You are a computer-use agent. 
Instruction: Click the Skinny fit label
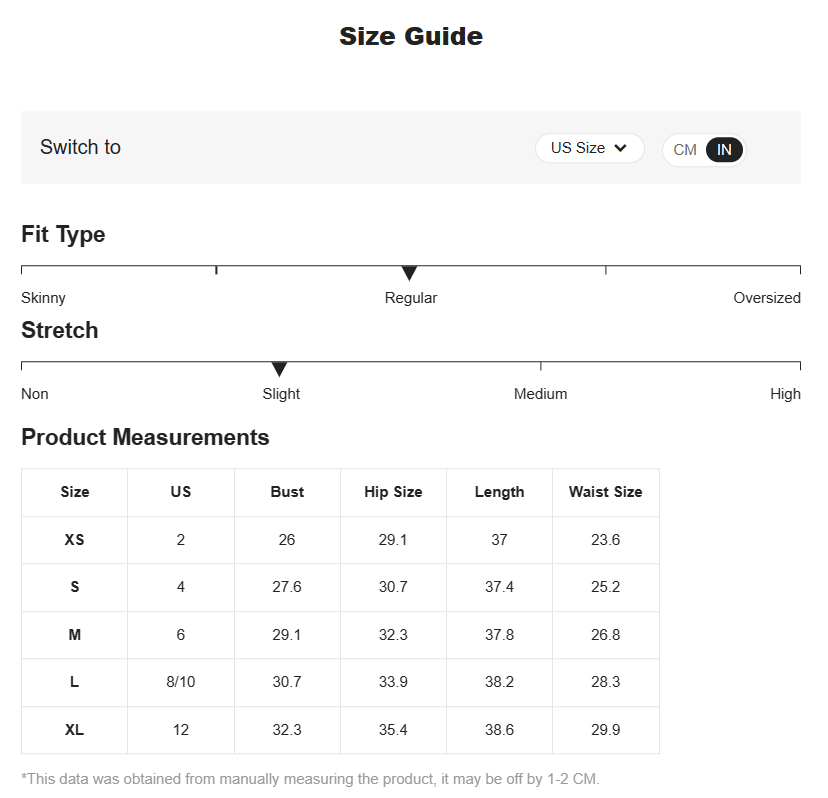tap(43, 298)
